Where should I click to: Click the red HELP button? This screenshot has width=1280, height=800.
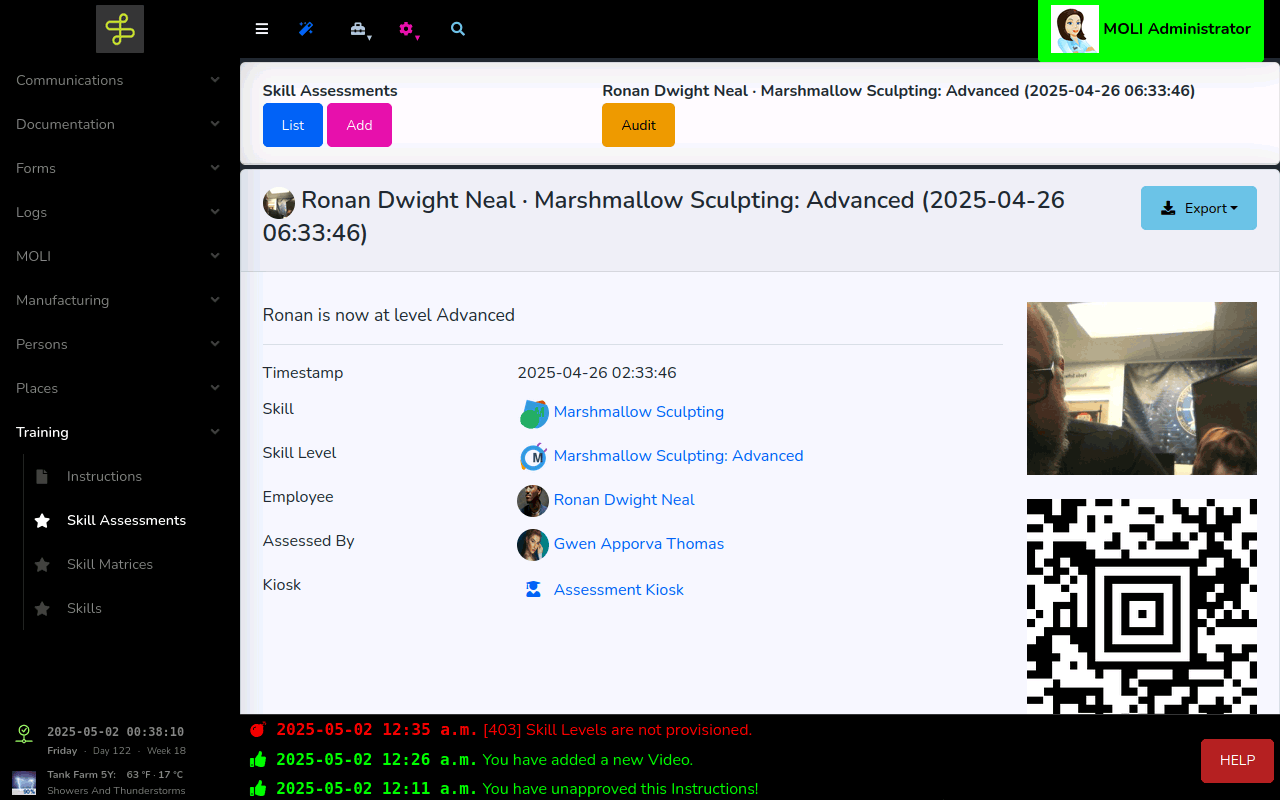(x=1237, y=760)
